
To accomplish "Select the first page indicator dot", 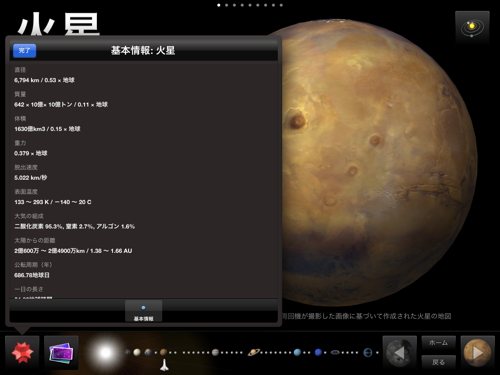I will 219,5.
